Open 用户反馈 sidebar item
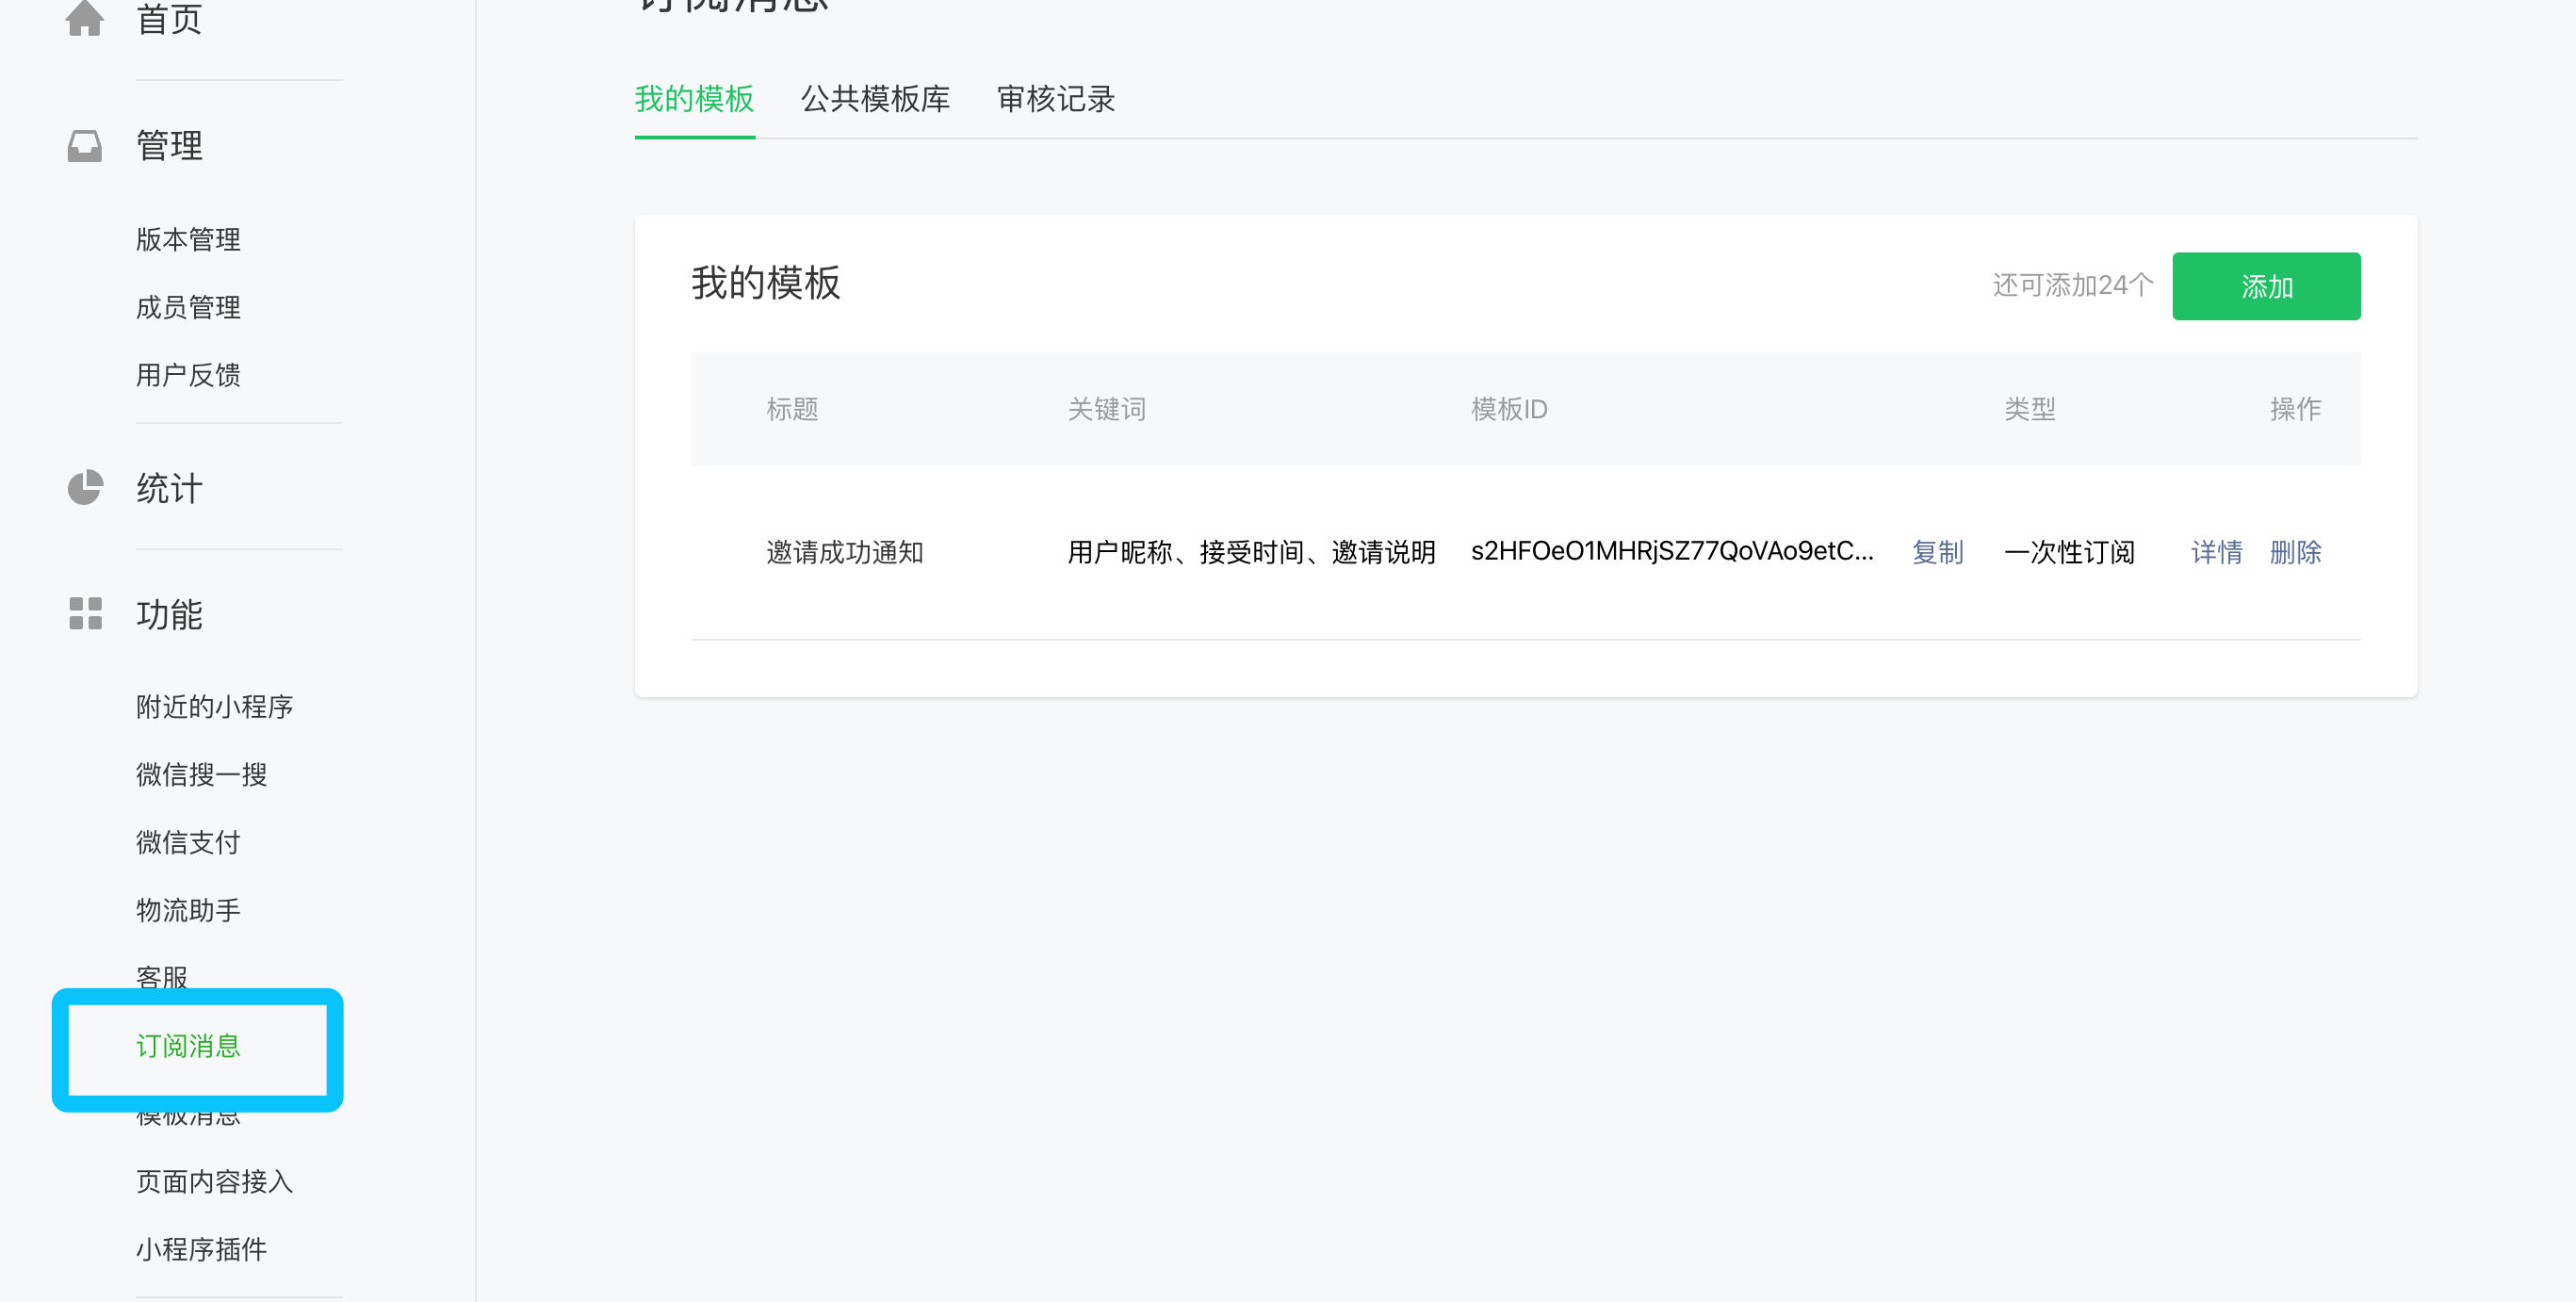This screenshot has width=2576, height=1302. [x=188, y=375]
